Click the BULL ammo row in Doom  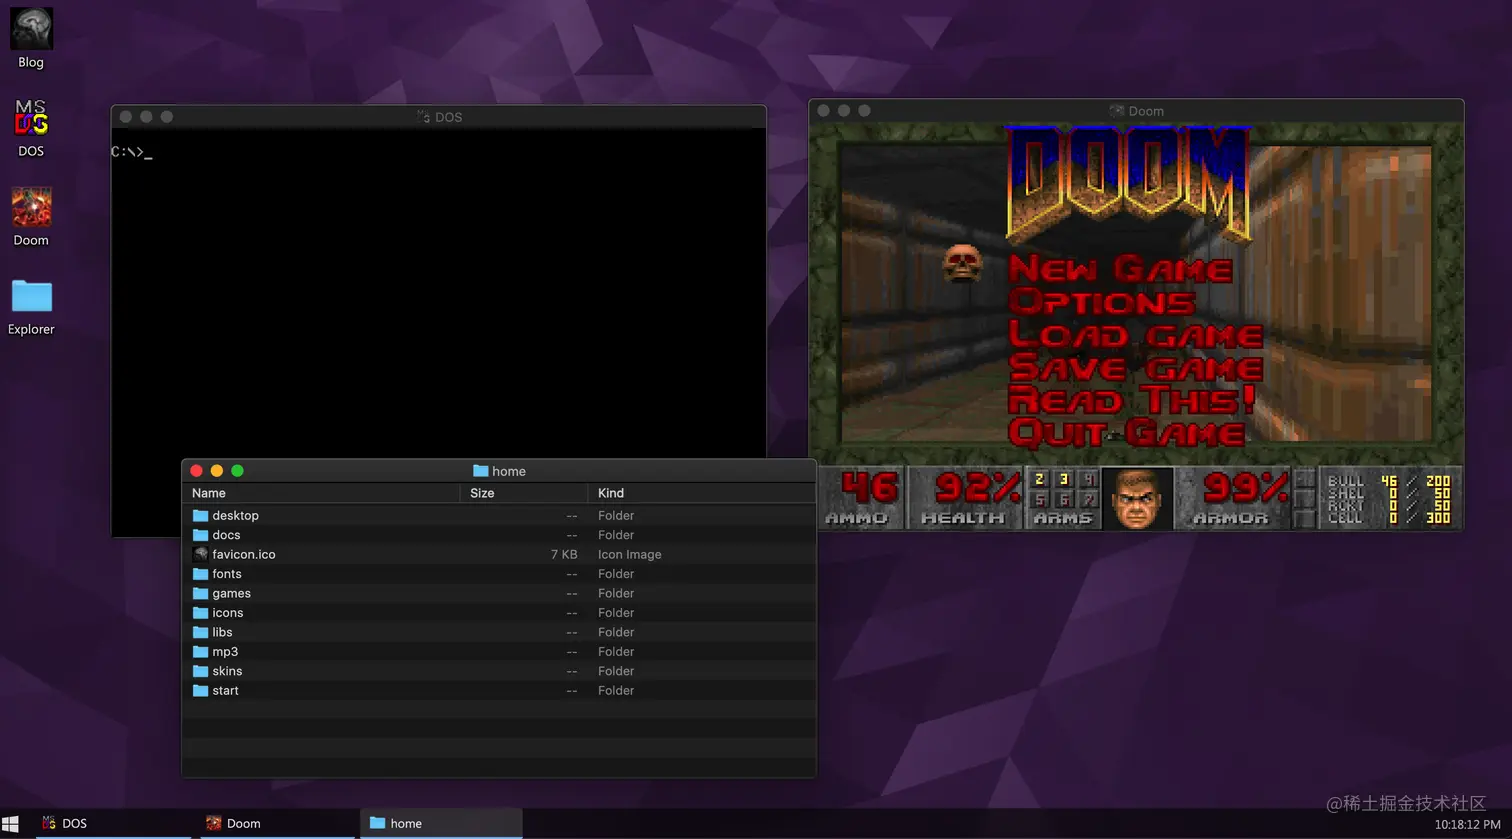(x=1389, y=481)
